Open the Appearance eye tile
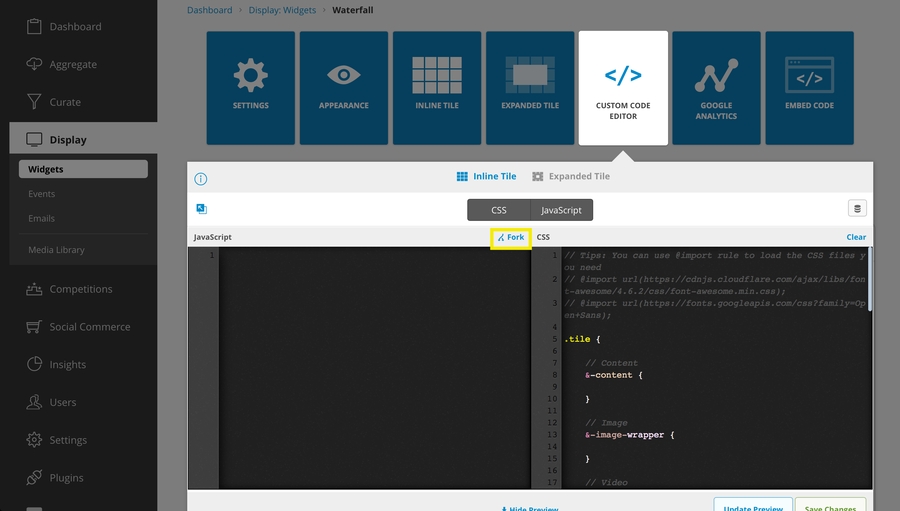The width and height of the screenshot is (900, 511). click(x=344, y=87)
